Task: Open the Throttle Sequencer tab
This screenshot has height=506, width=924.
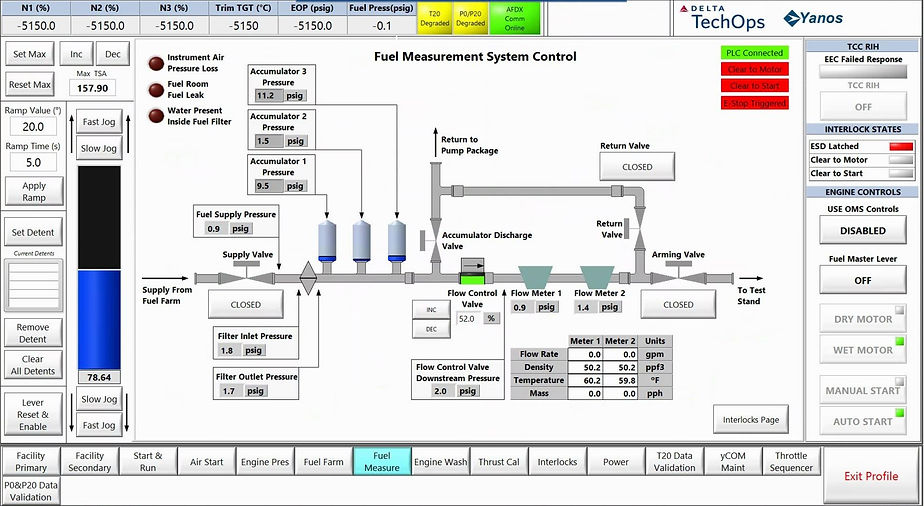Action: click(x=791, y=461)
